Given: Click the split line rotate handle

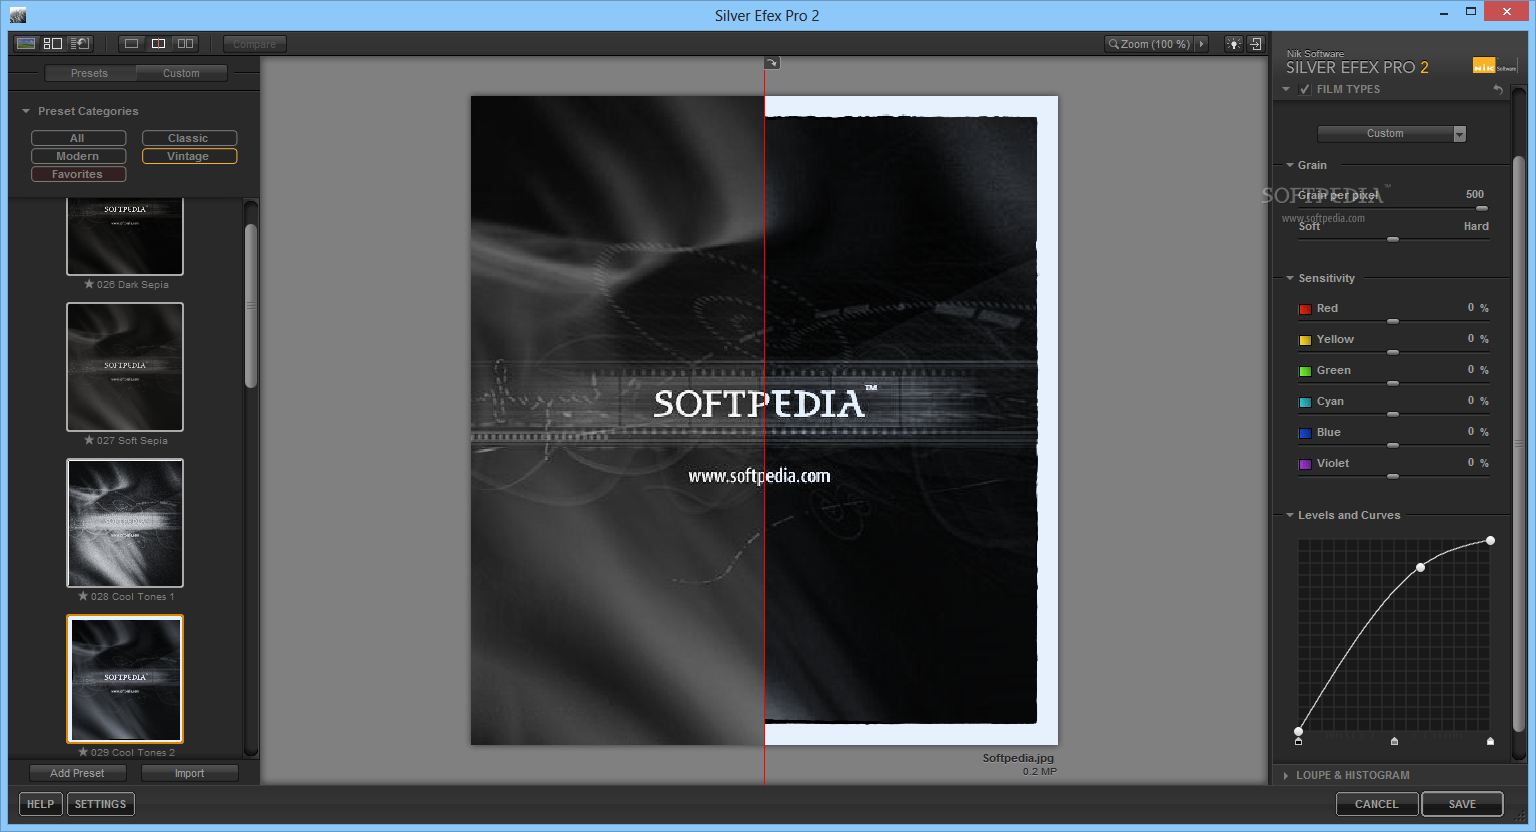Looking at the screenshot, I should pos(772,63).
